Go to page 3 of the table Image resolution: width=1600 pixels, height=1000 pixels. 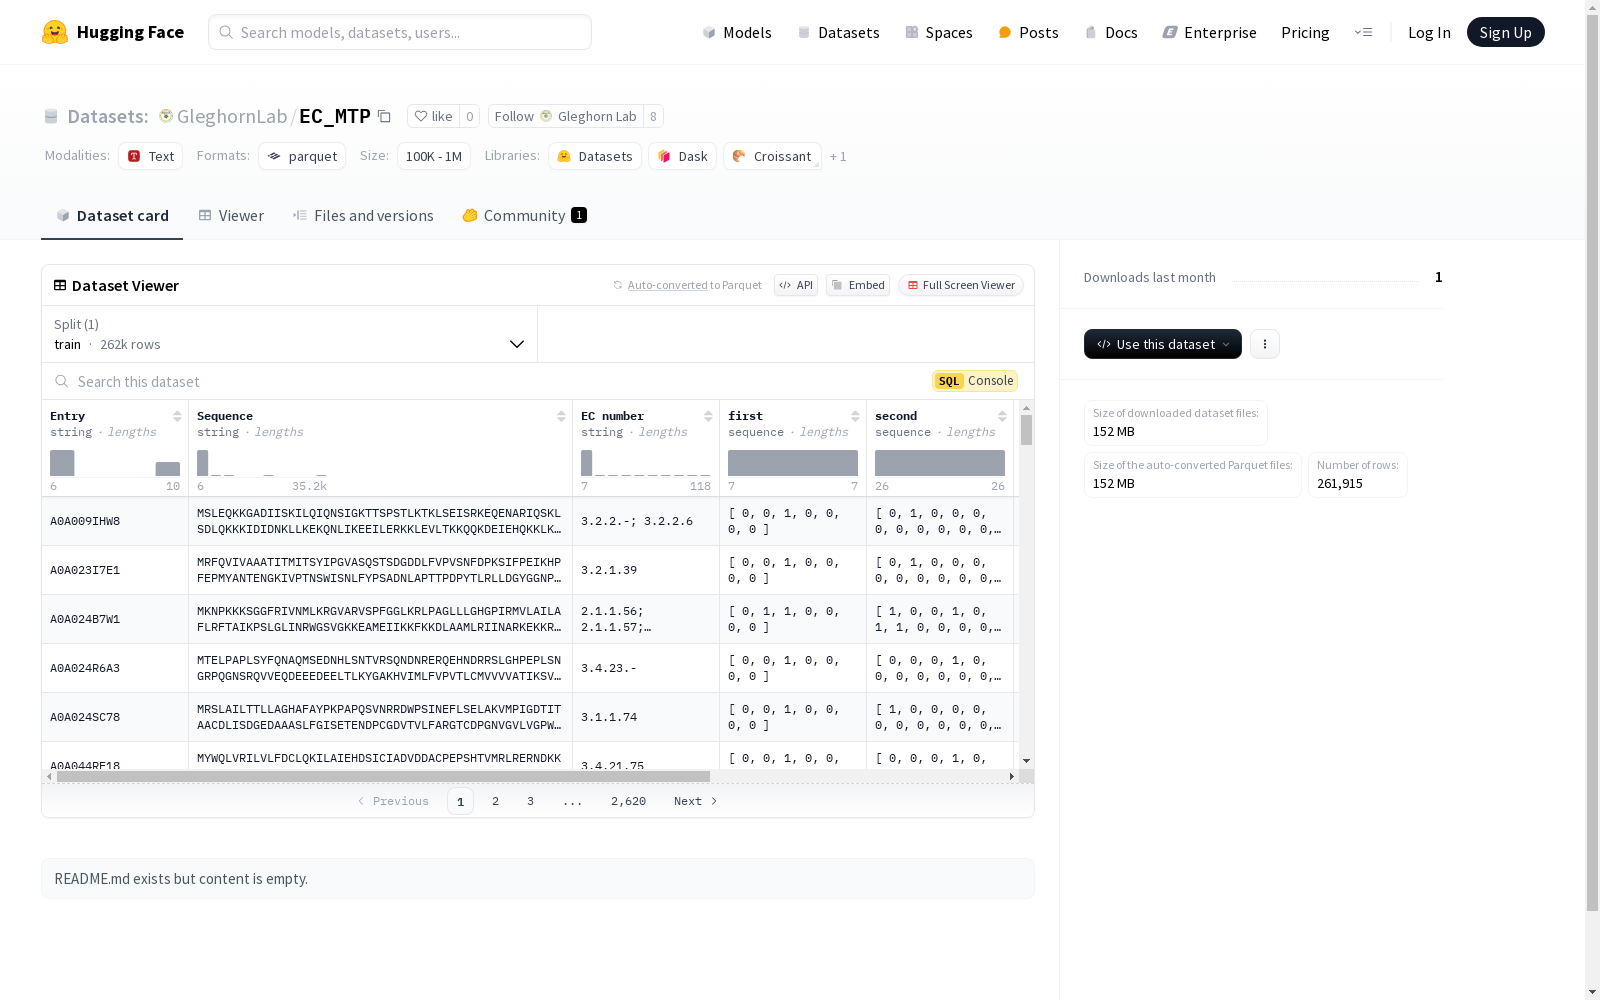(530, 801)
